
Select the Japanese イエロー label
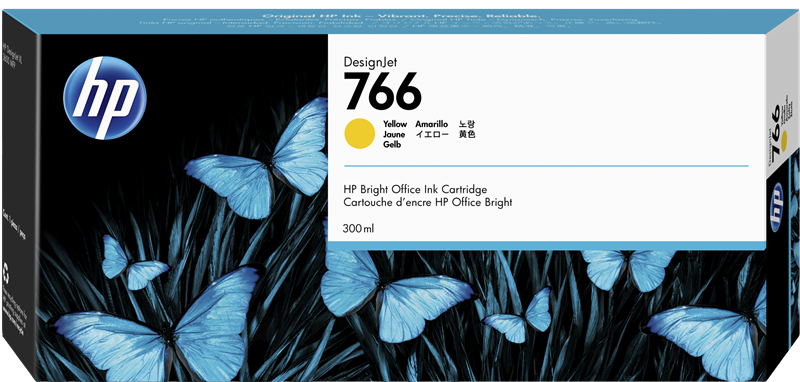pyautogui.click(x=432, y=135)
